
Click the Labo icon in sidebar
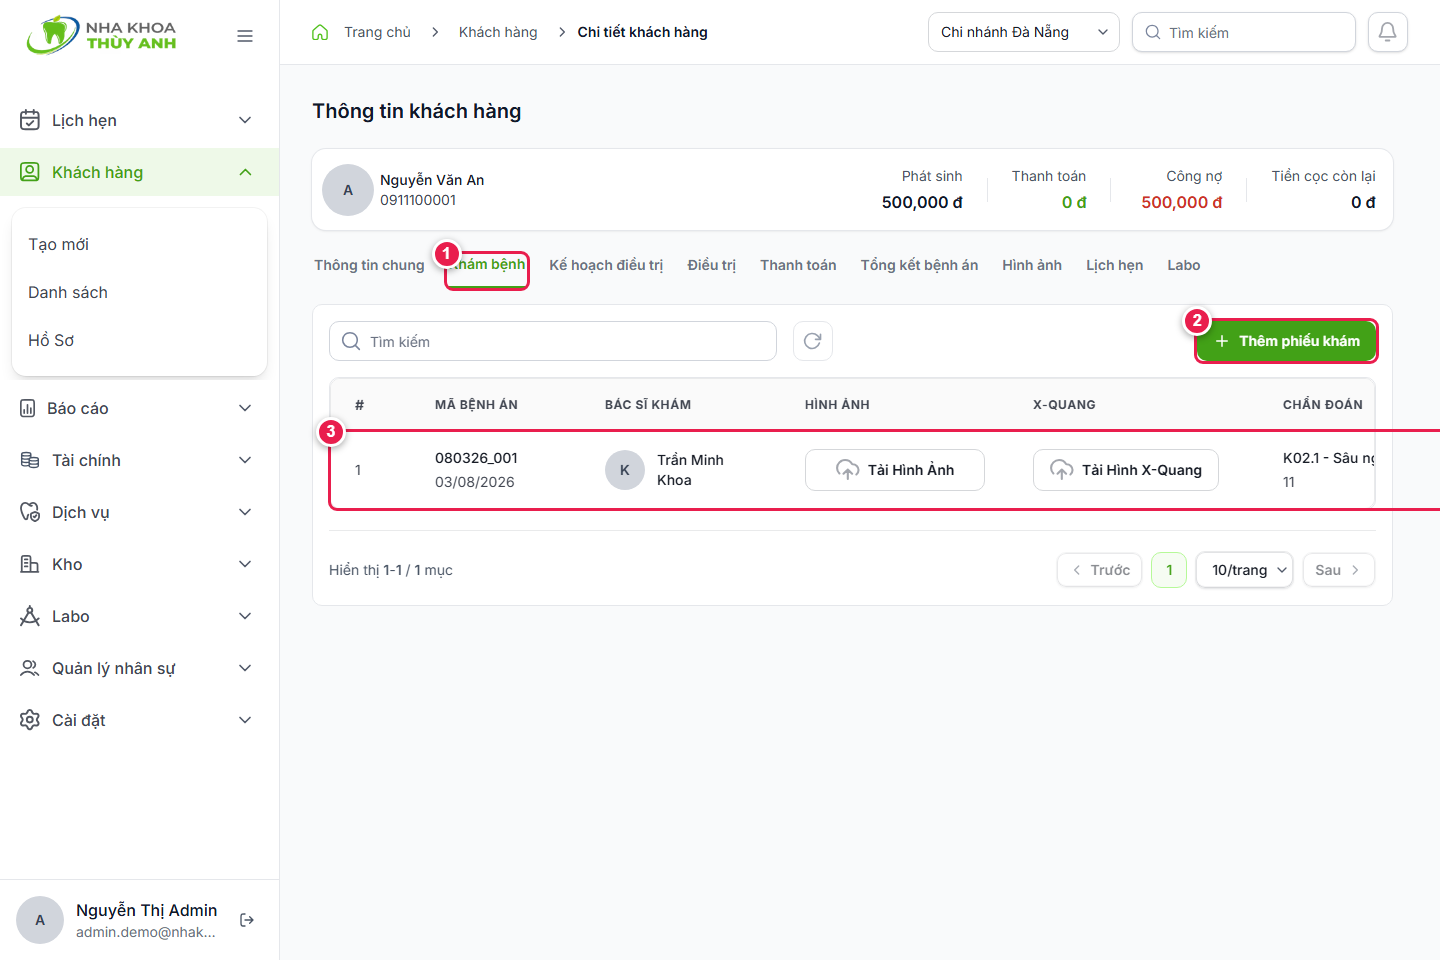coord(30,616)
